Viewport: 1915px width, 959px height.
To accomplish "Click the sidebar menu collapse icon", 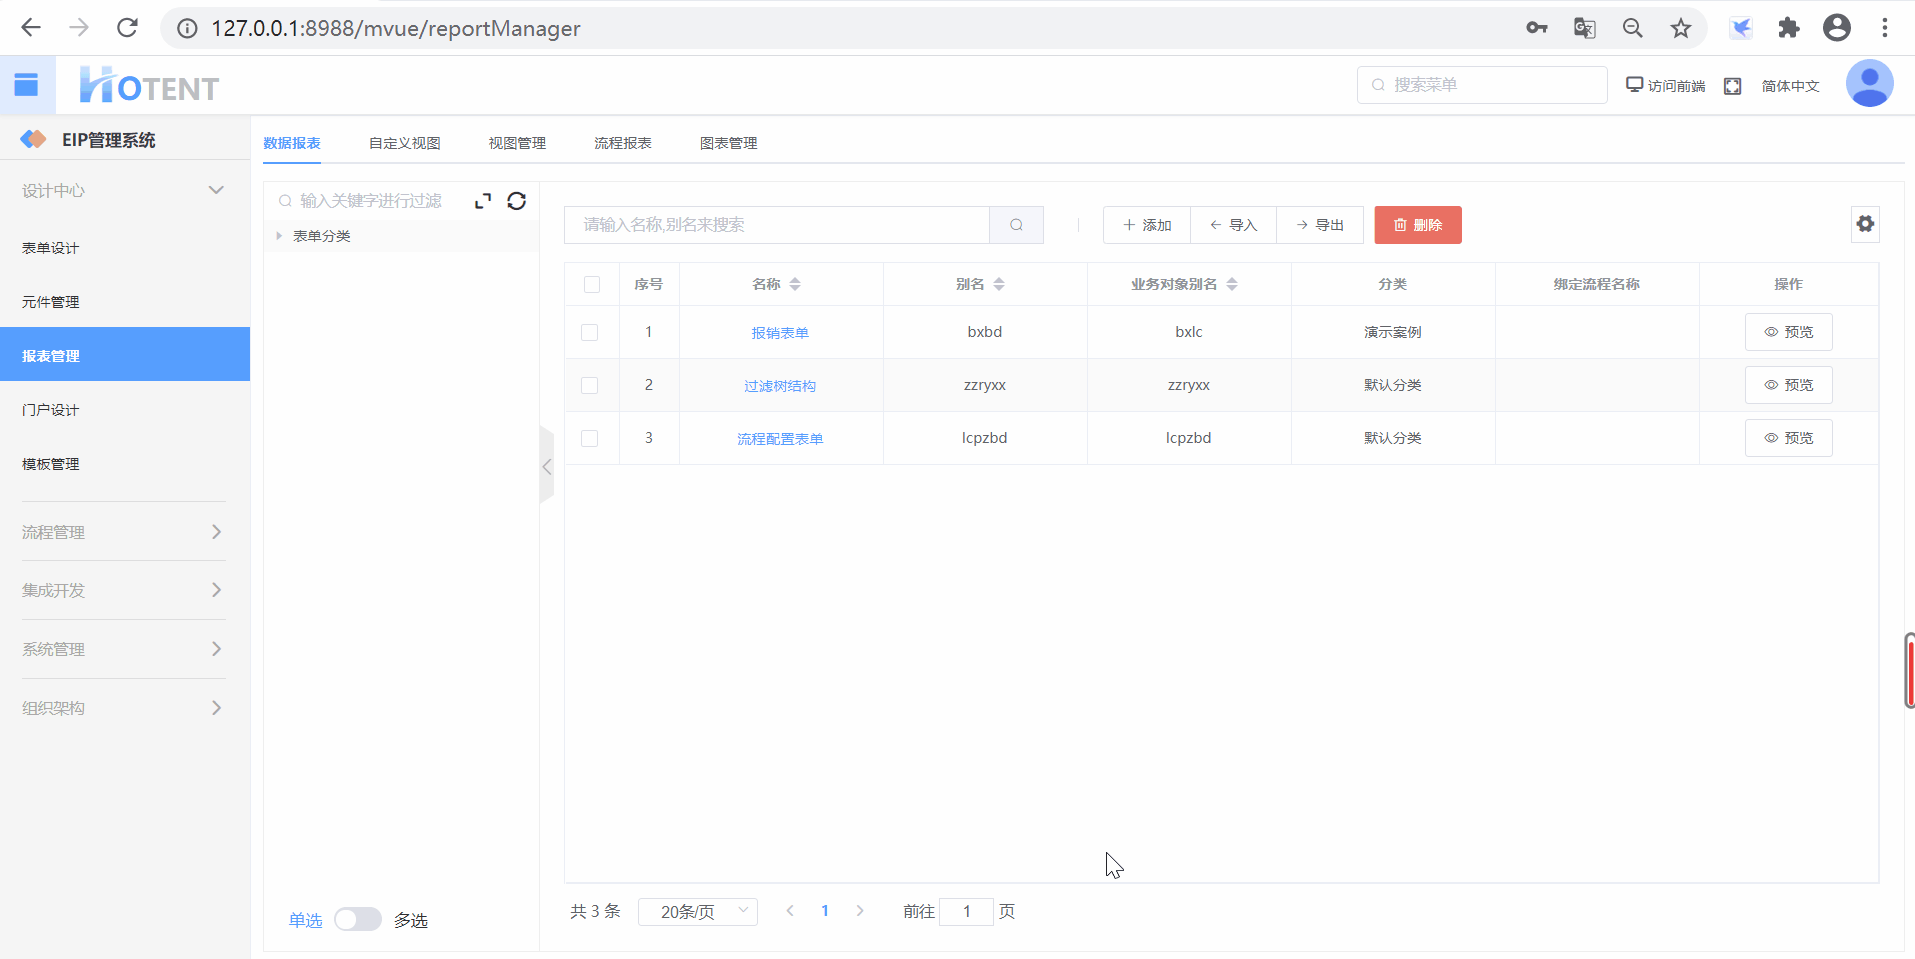I will point(26,85).
